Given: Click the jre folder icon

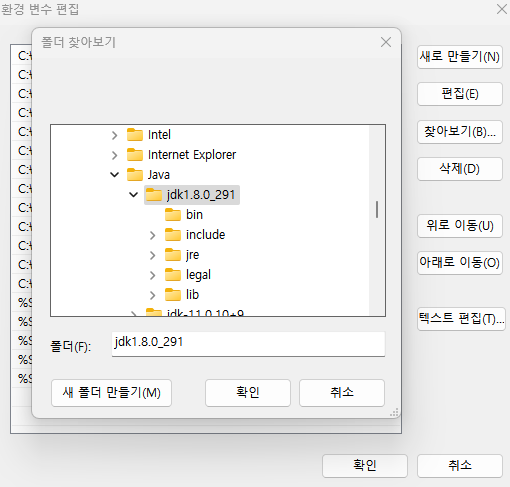Looking at the screenshot, I should 173,255.
